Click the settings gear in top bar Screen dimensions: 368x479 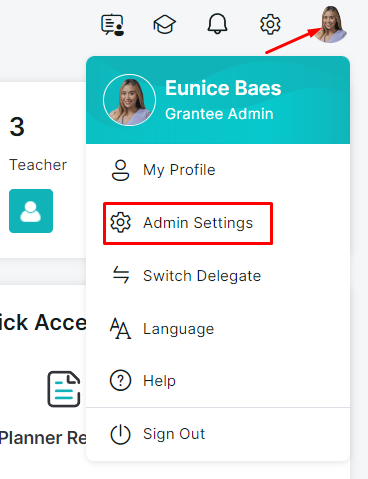point(270,24)
